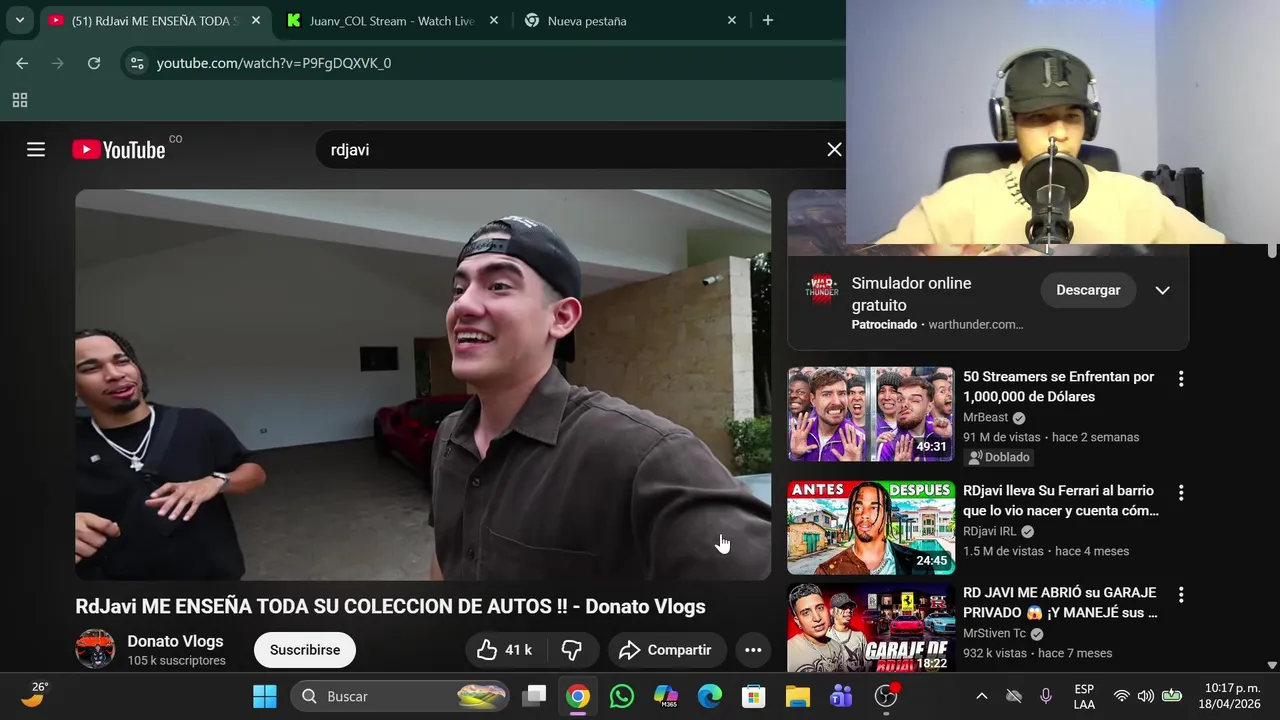1280x720 pixels.
Task: Click the youtube.com address bar URL
Action: tap(274, 63)
